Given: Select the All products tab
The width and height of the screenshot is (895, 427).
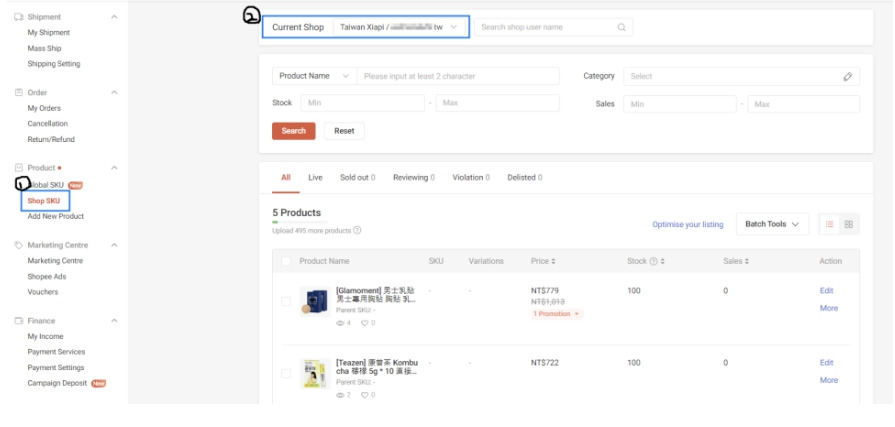Looking at the screenshot, I should (x=286, y=178).
